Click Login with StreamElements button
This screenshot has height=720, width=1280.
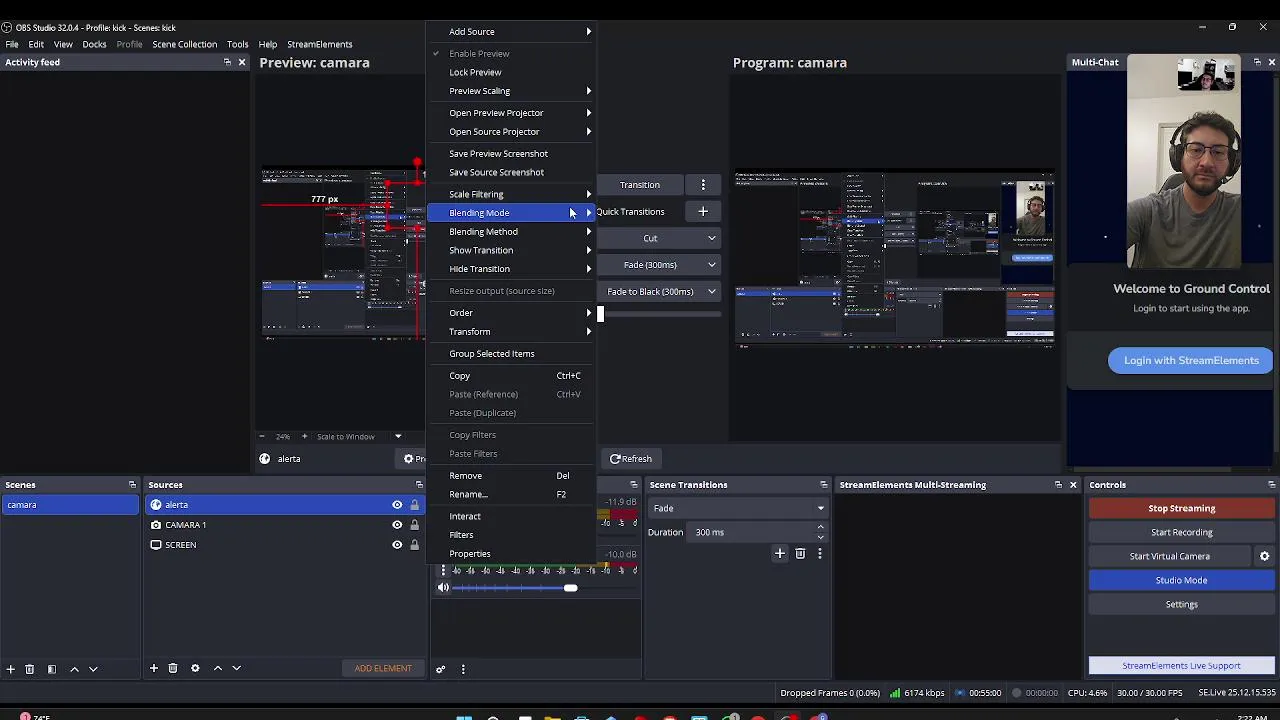(x=1190, y=360)
